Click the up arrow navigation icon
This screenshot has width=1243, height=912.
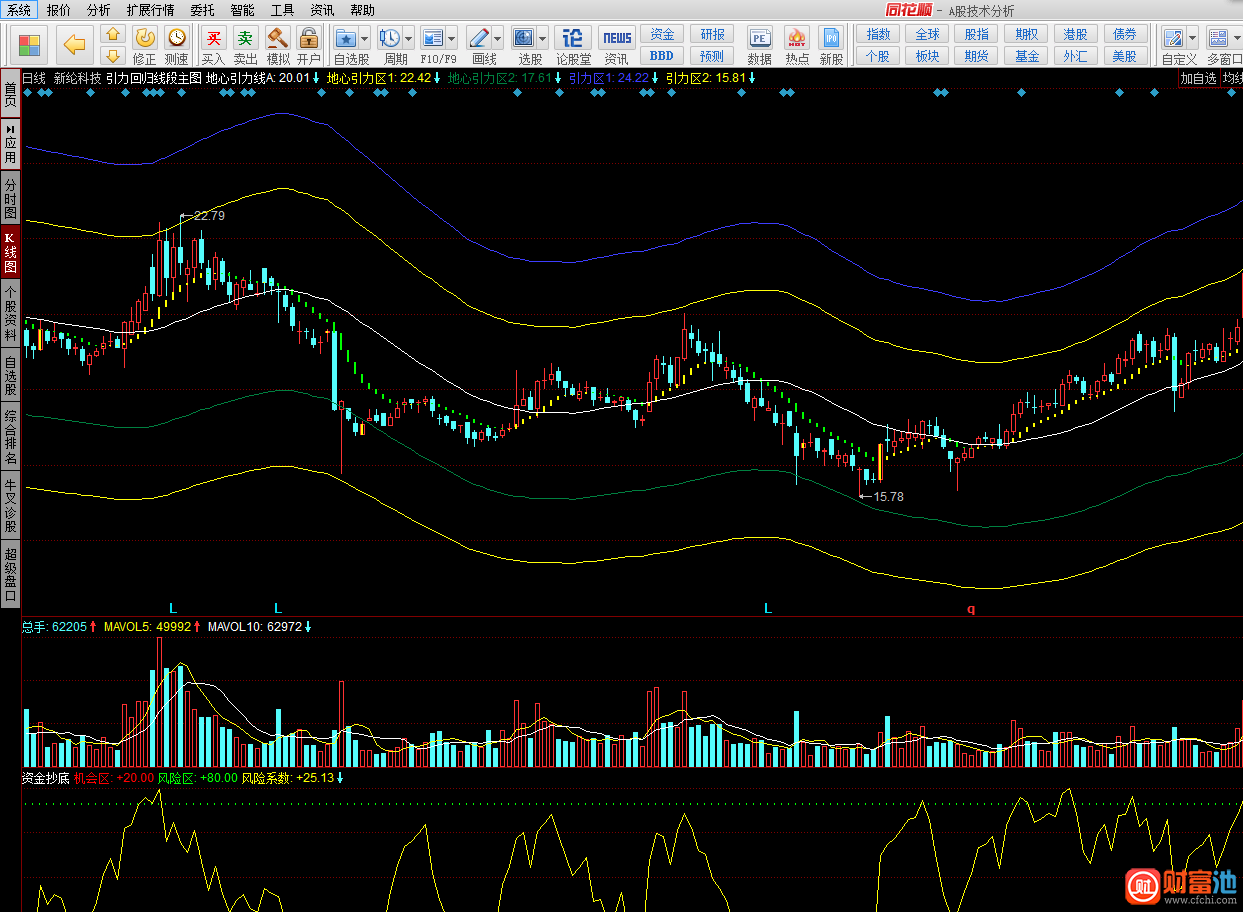[x=113, y=35]
